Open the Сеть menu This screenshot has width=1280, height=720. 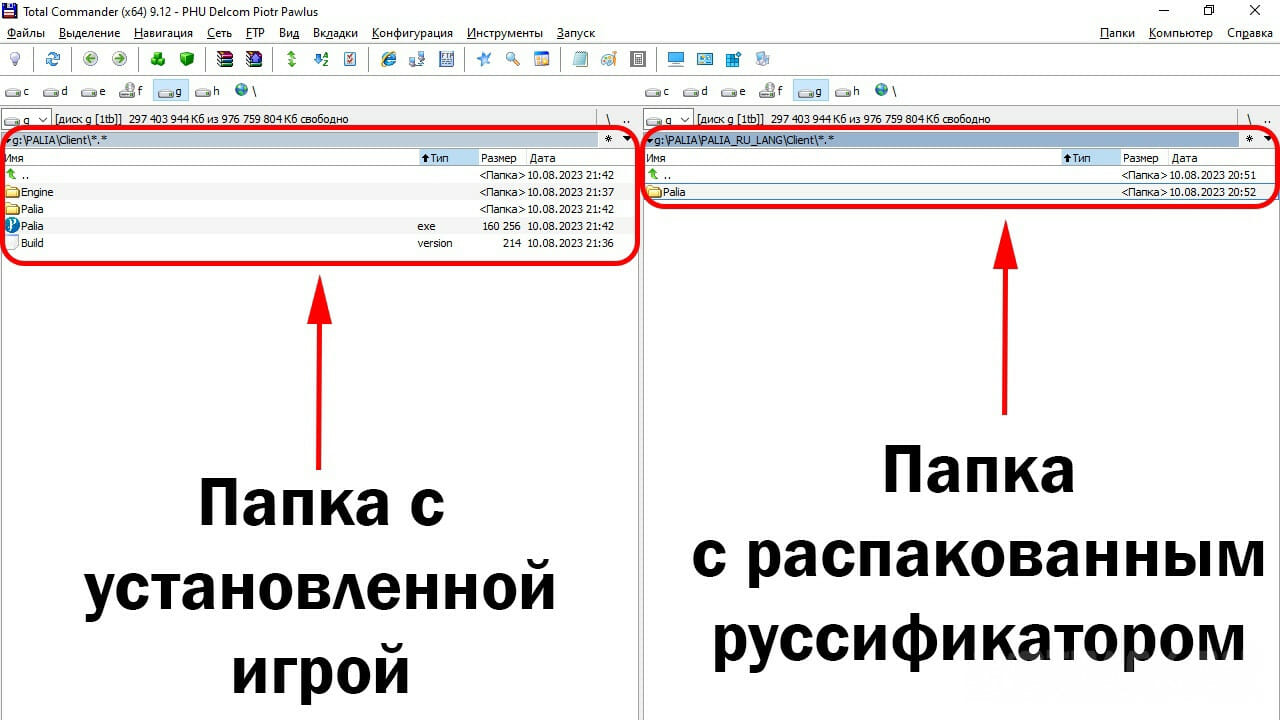[x=219, y=33]
